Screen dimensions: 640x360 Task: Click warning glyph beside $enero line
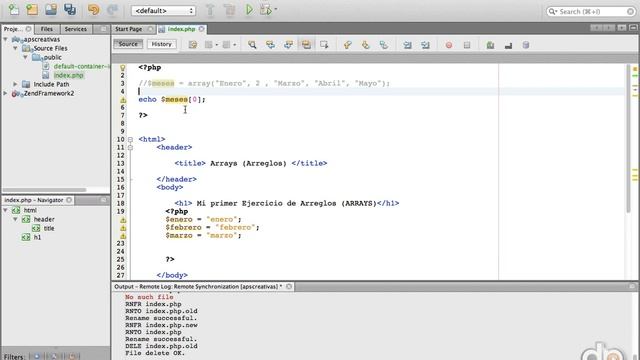[x=123, y=220]
